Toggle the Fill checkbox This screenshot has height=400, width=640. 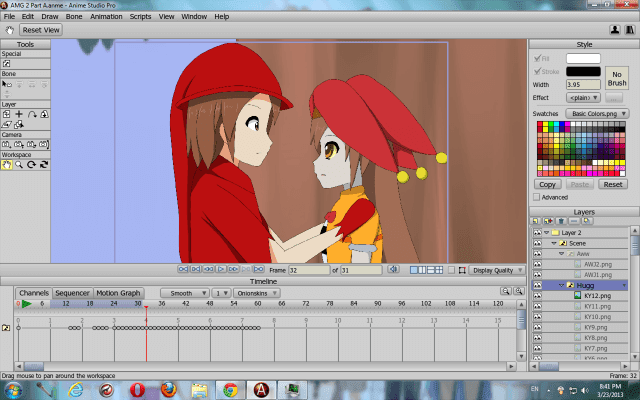538,58
